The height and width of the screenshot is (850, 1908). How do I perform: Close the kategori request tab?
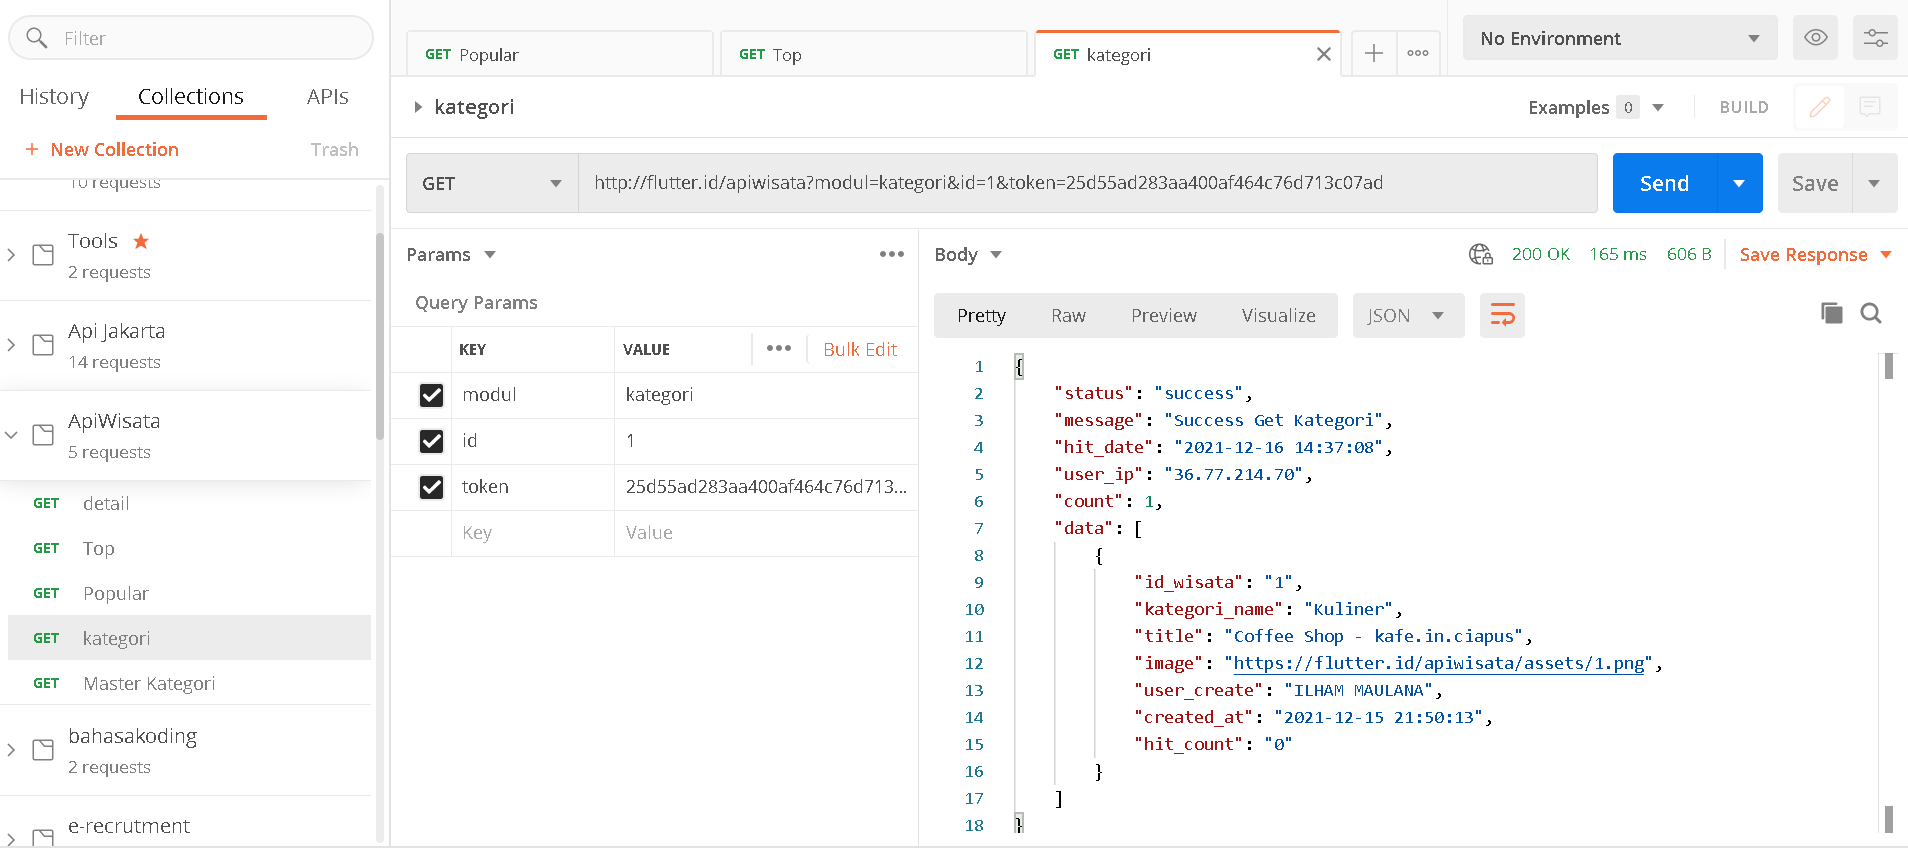tap(1323, 54)
